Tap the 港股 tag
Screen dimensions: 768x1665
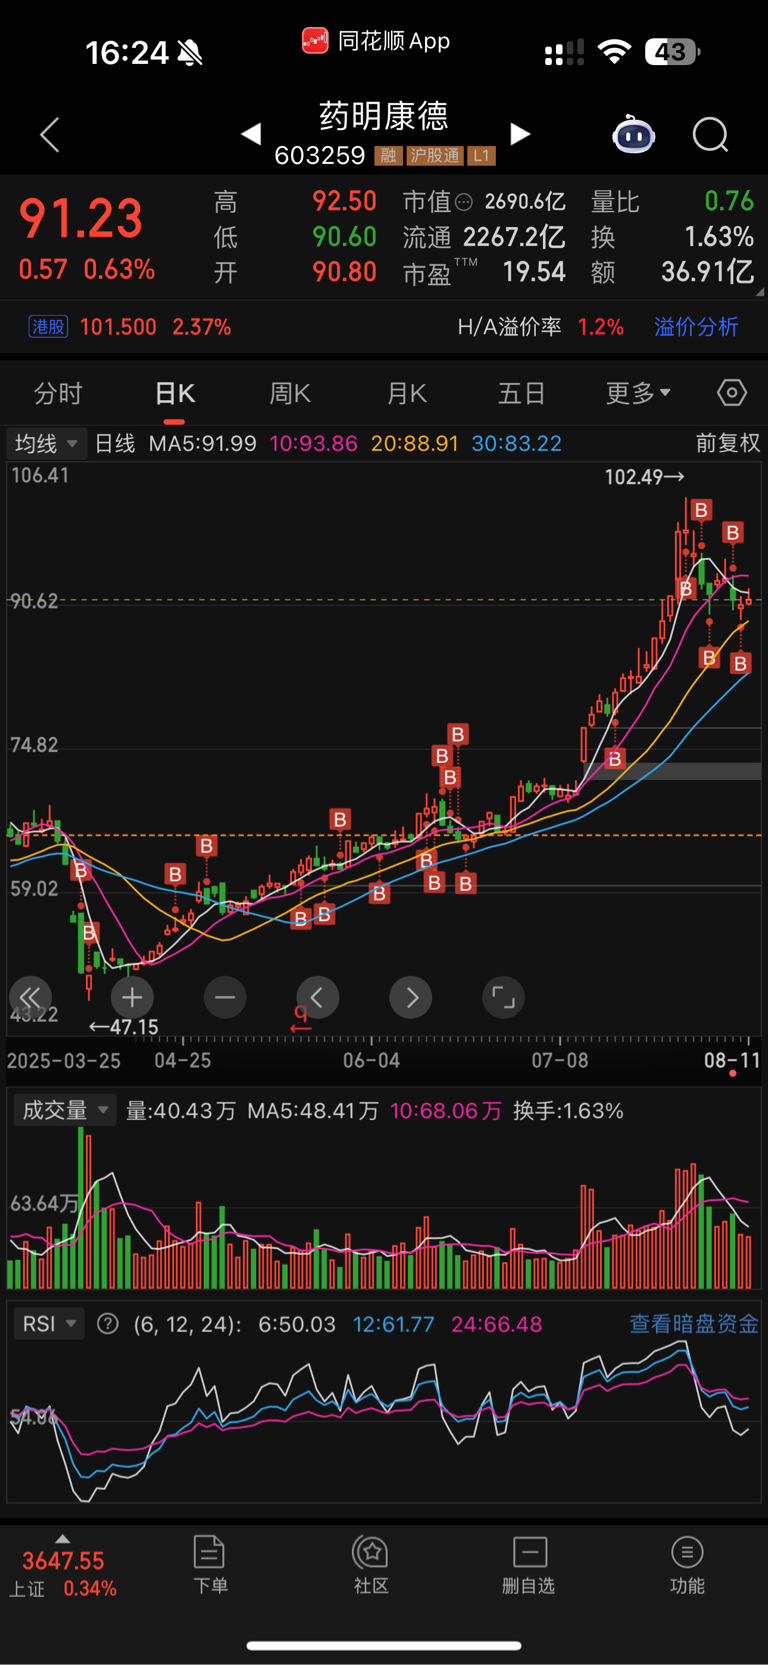point(48,327)
